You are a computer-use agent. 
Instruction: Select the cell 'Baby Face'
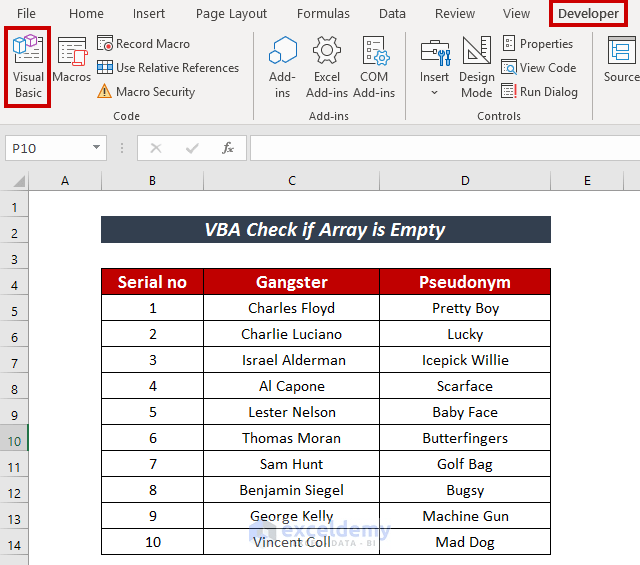click(465, 412)
